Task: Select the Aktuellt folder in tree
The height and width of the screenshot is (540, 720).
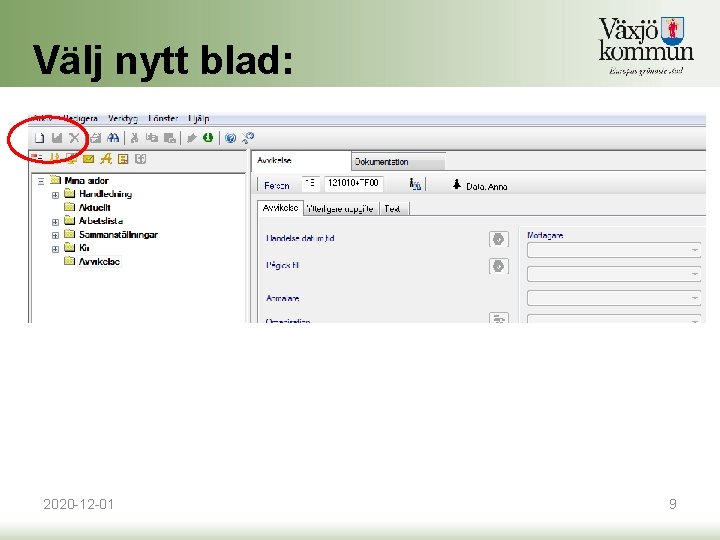Action: [x=94, y=208]
